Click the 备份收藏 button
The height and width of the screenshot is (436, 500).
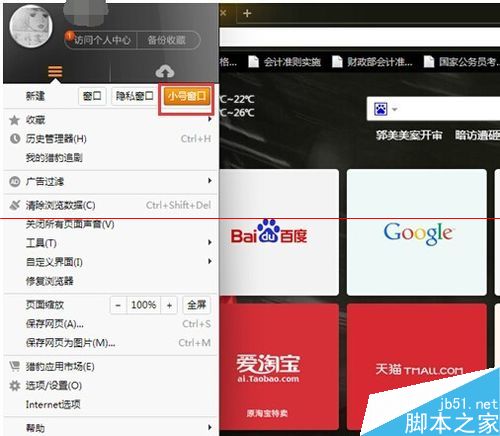pos(168,40)
